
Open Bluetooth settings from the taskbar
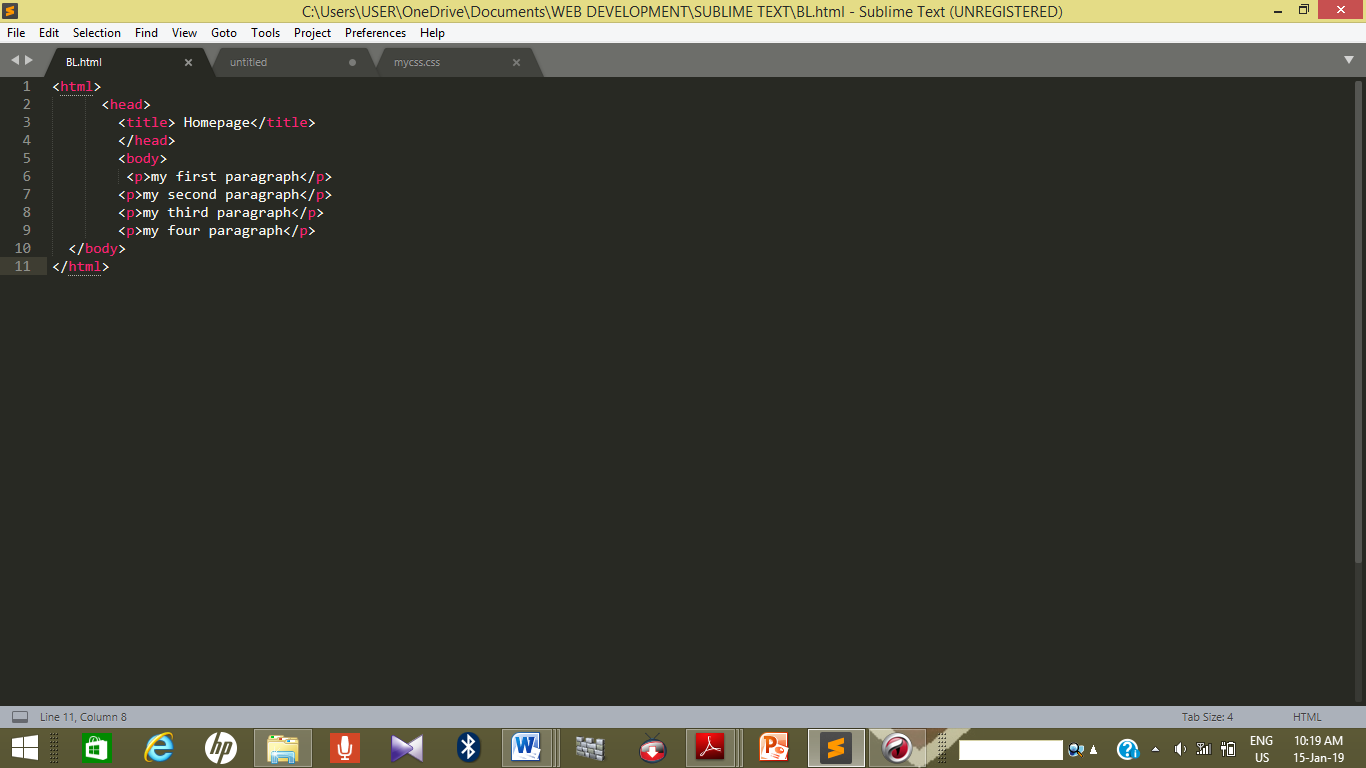point(466,747)
